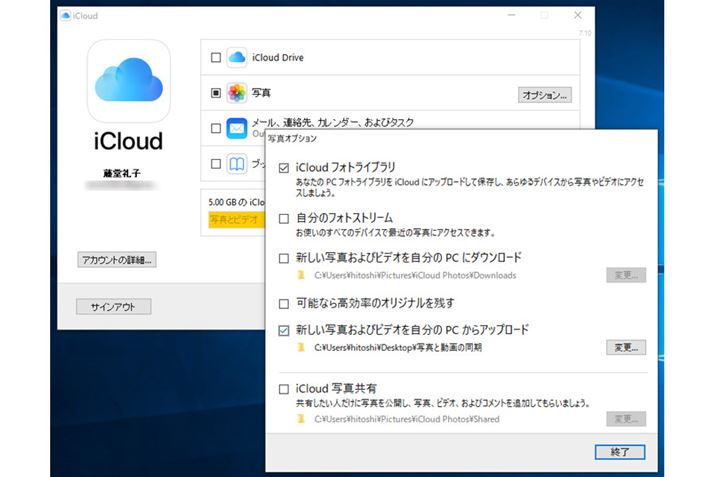This screenshot has height=477, width=715.
Task: Click the iCloud Photos\Shared path text
Action: click(x=407, y=419)
